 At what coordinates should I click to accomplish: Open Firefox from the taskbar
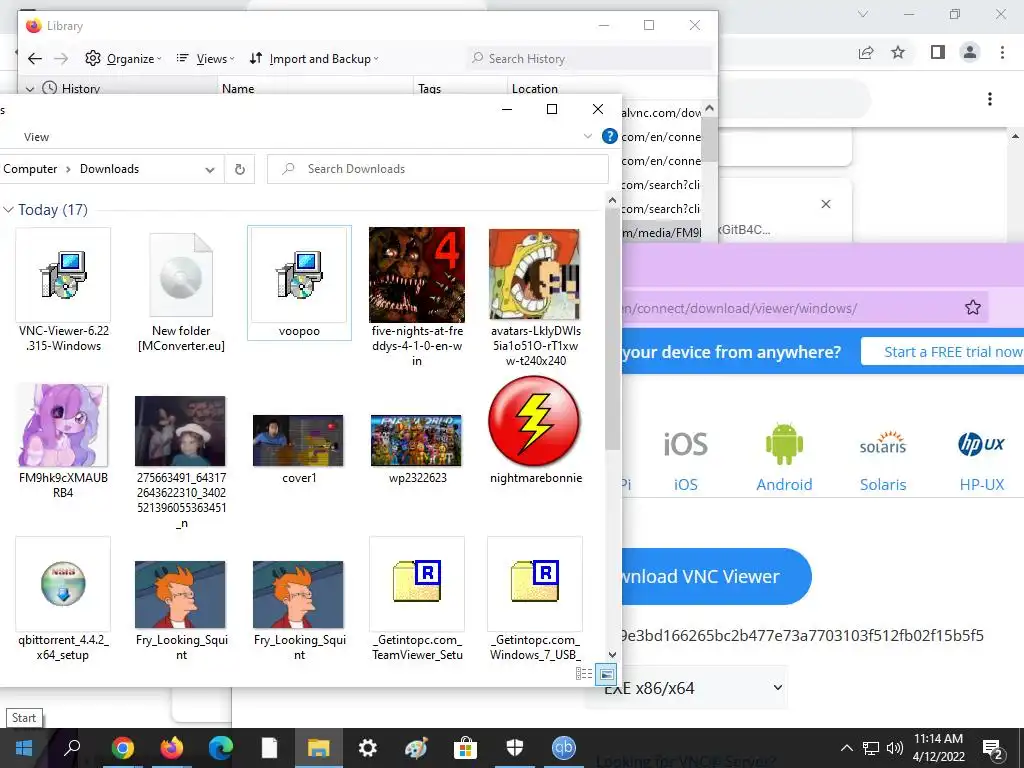(172, 748)
